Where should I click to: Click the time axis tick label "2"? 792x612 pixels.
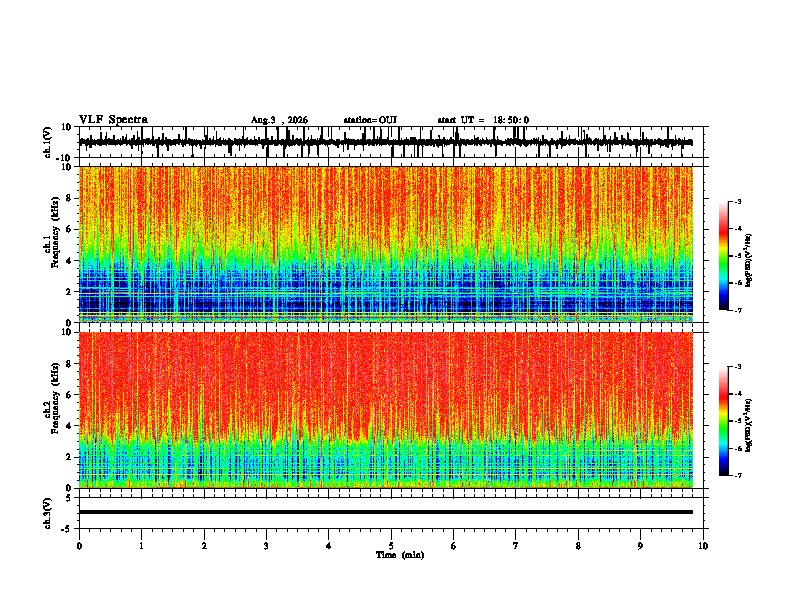click(204, 546)
